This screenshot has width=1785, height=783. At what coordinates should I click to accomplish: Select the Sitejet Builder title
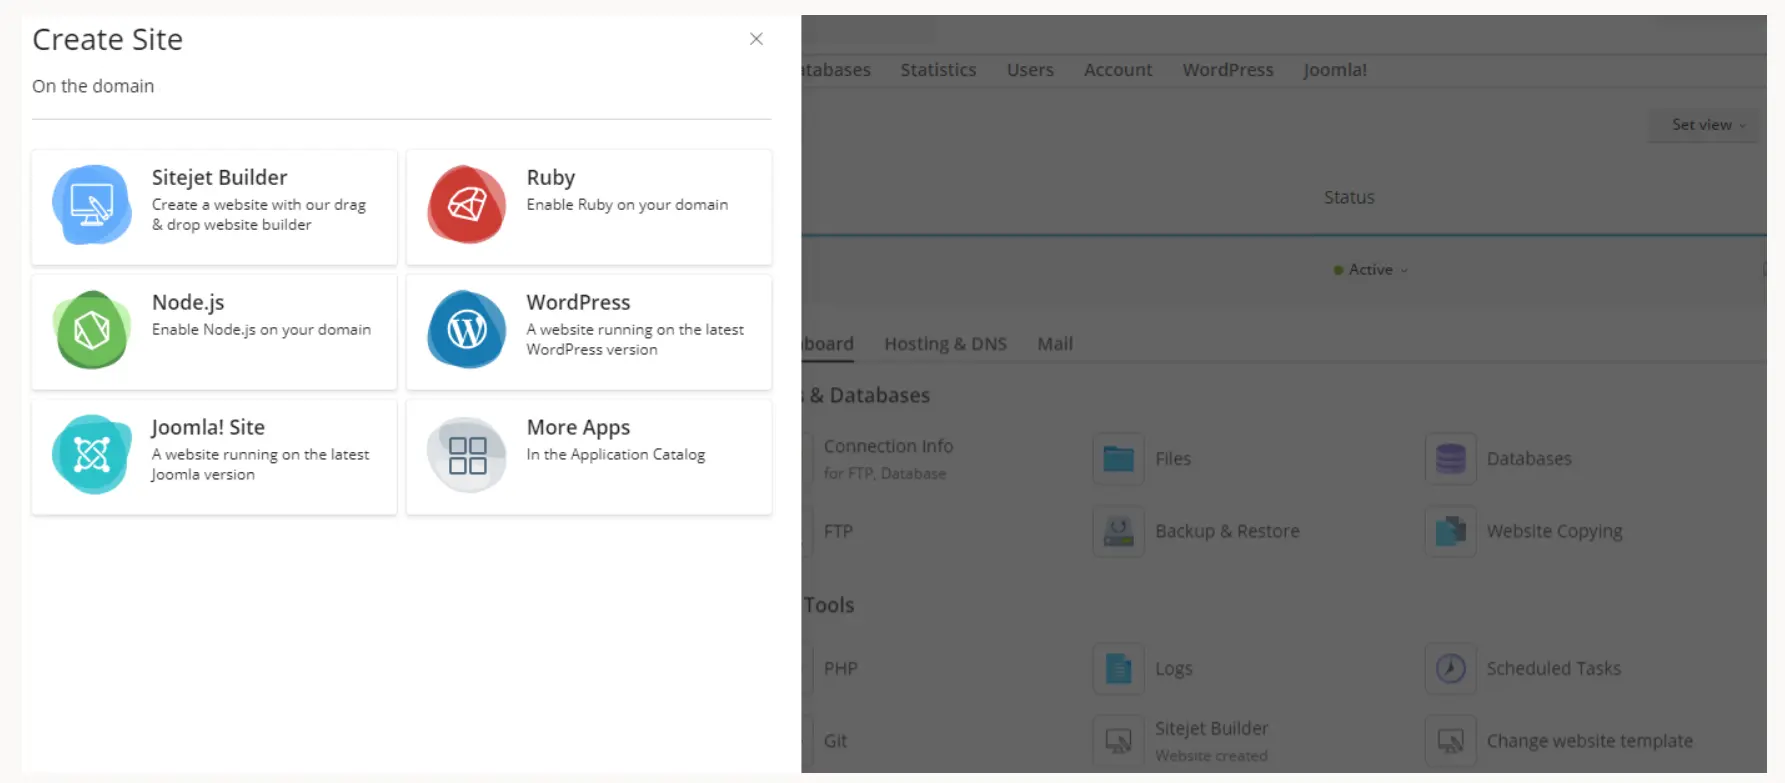tap(219, 177)
